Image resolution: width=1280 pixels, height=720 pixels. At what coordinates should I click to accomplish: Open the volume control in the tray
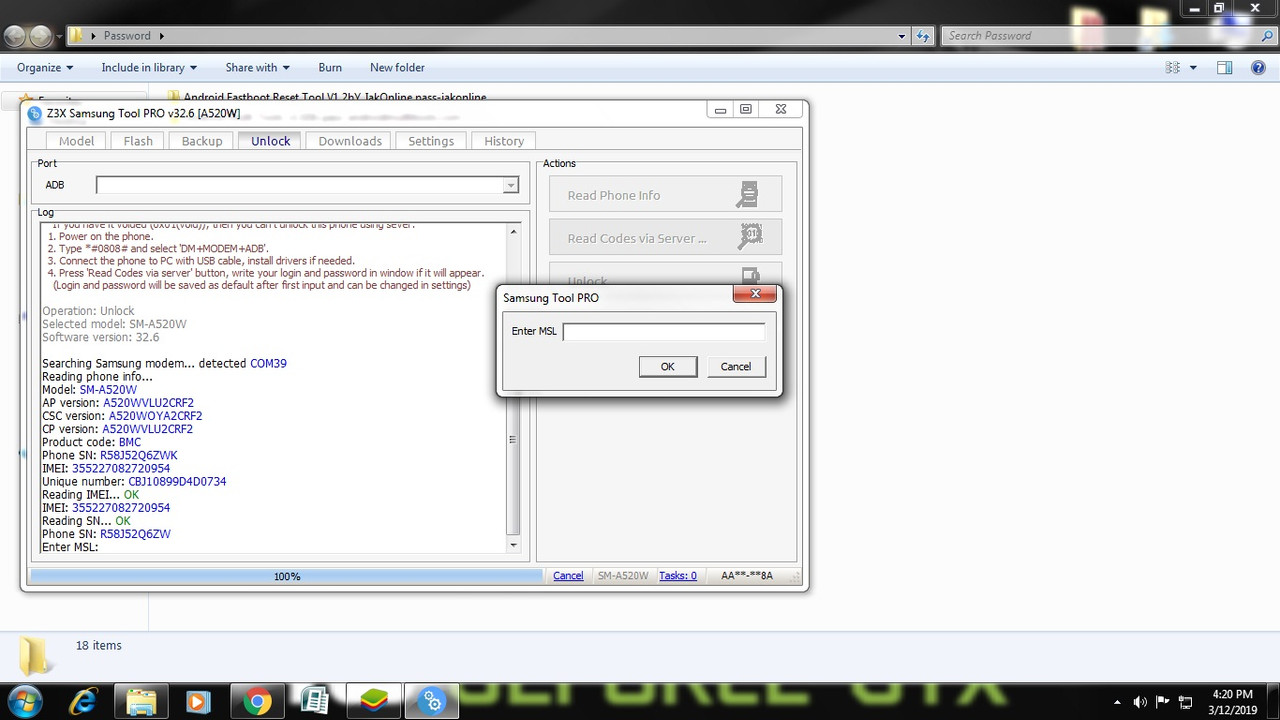coord(1140,702)
